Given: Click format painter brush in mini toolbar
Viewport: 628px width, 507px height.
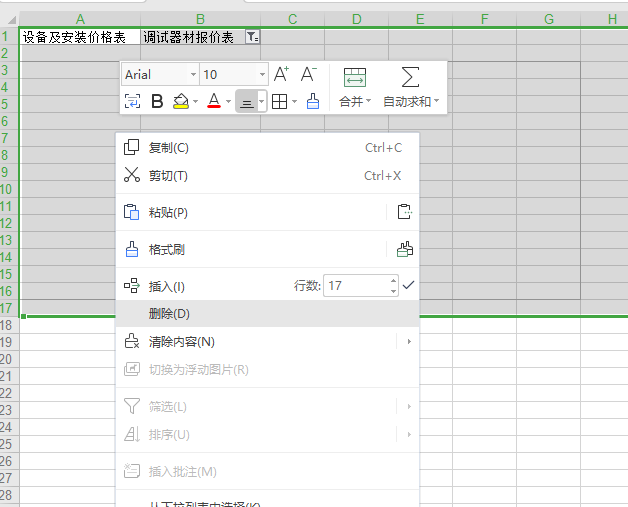Looking at the screenshot, I should point(312,101).
